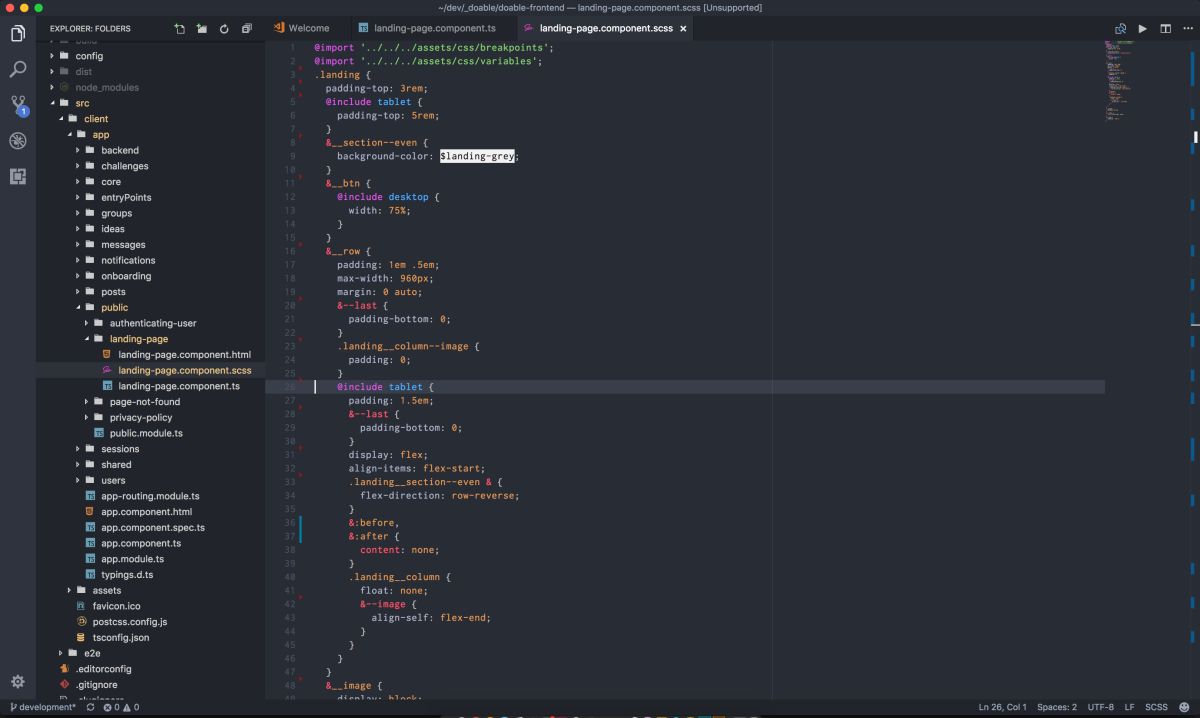
Task: Click Ln 26, Col 1 in status bar
Action: coord(1002,707)
